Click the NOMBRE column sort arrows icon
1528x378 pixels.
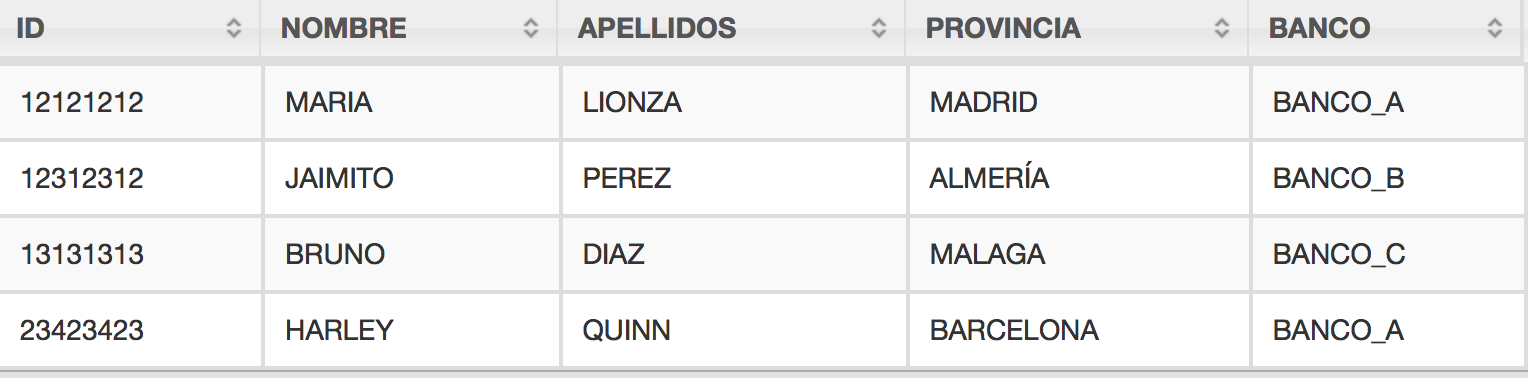pos(531,28)
